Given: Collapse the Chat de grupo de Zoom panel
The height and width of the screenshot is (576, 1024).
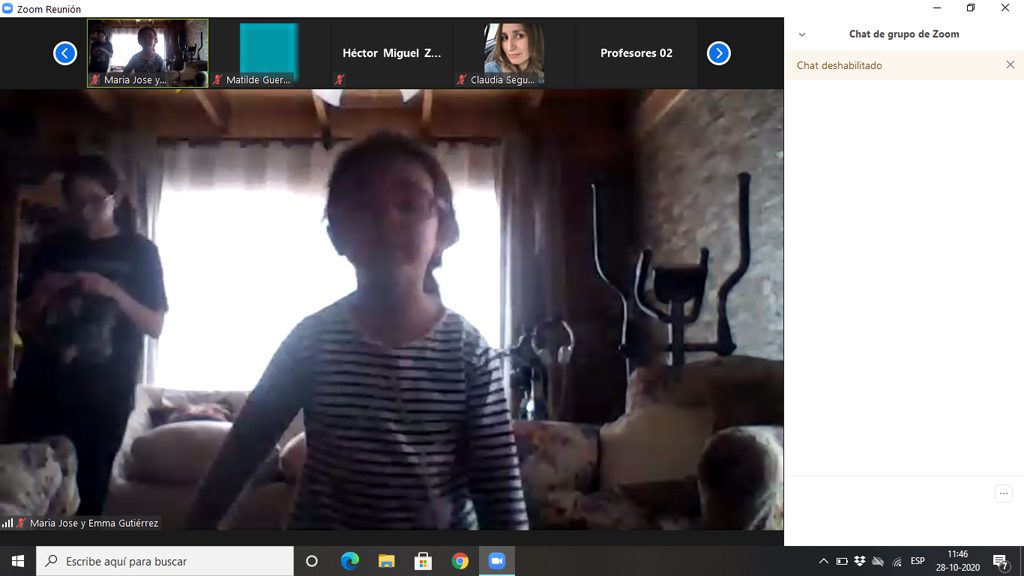Looking at the screenshot, I should [x=802, y=34].
